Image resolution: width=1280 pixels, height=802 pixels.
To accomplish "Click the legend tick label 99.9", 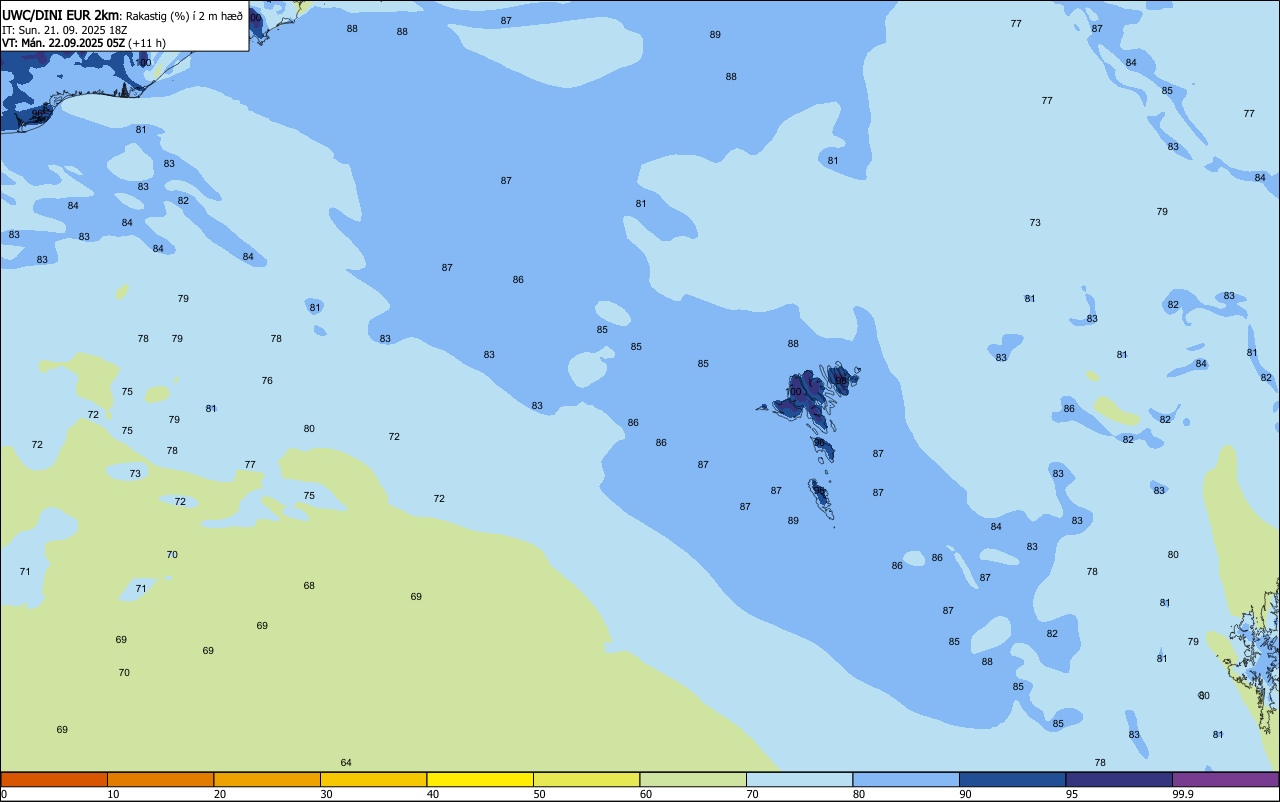I will [1183, 794].
